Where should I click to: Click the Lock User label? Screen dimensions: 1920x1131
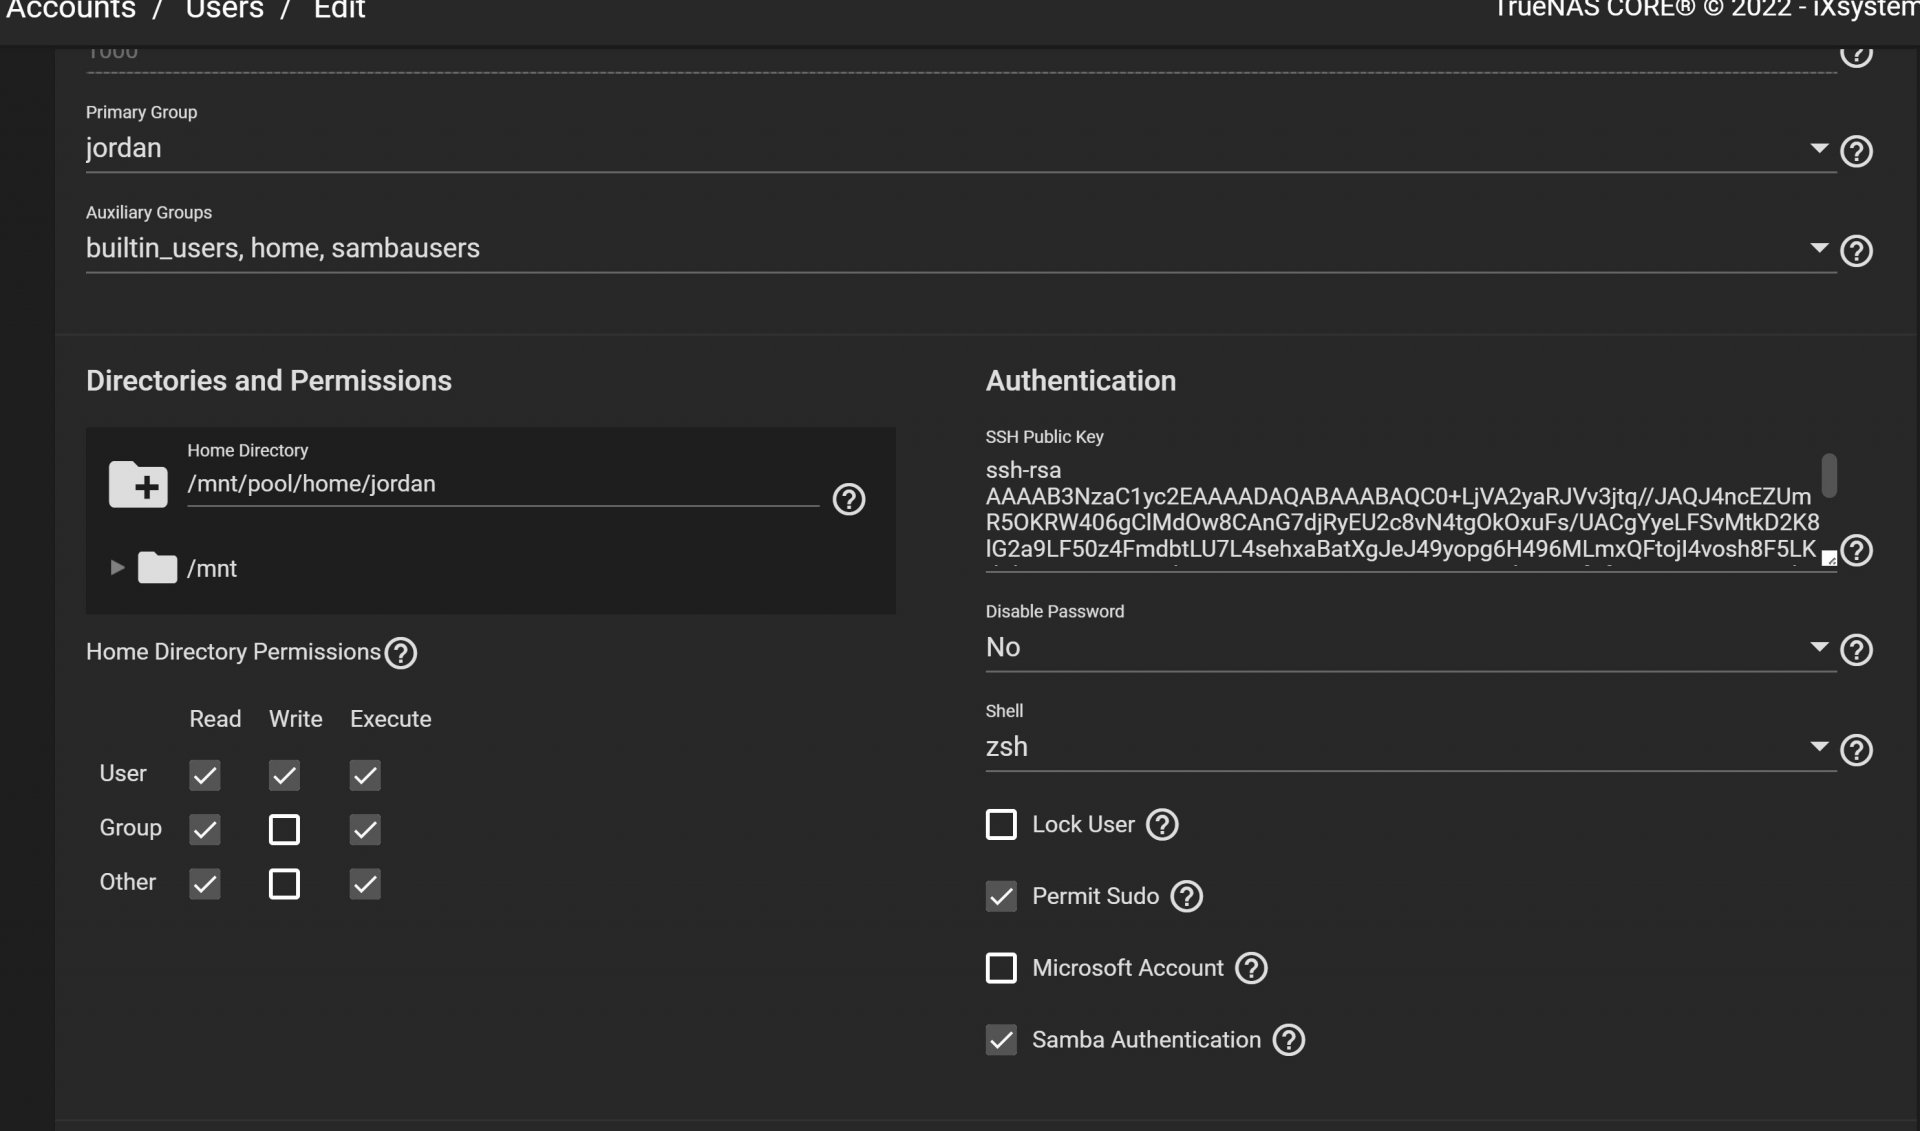[x=1083, y=825]
